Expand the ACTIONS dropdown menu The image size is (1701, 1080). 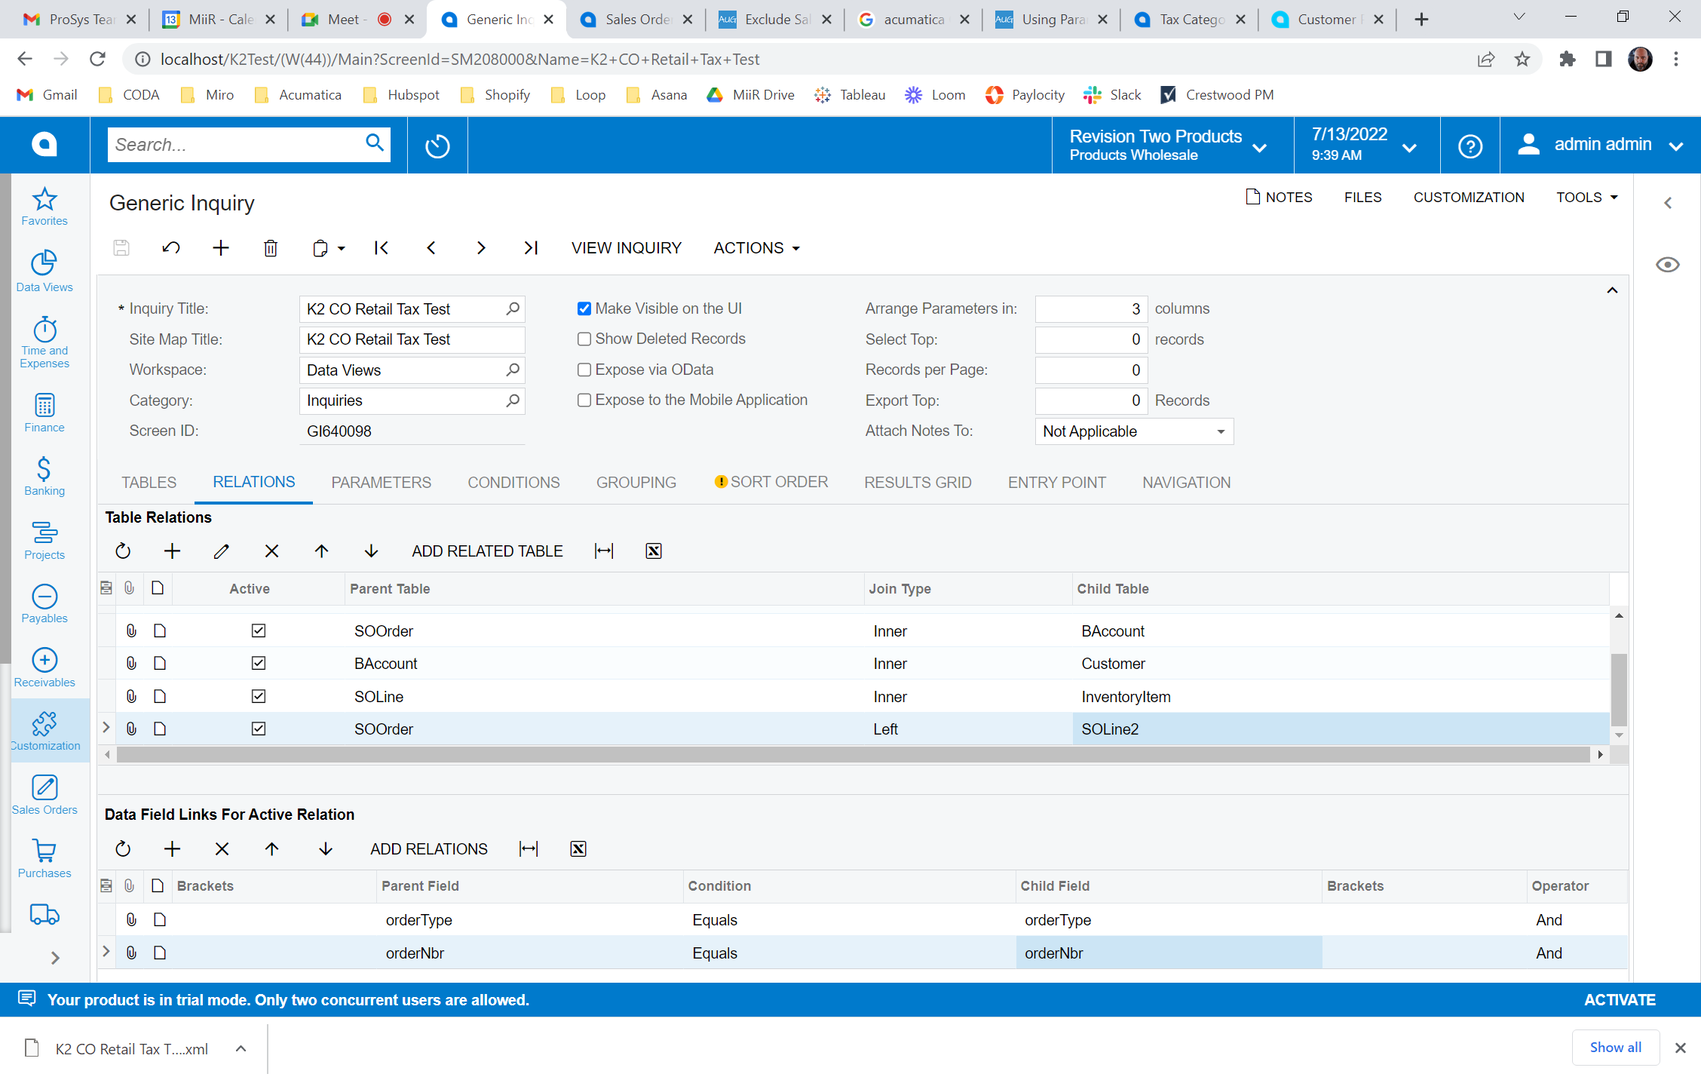[756, 248]
